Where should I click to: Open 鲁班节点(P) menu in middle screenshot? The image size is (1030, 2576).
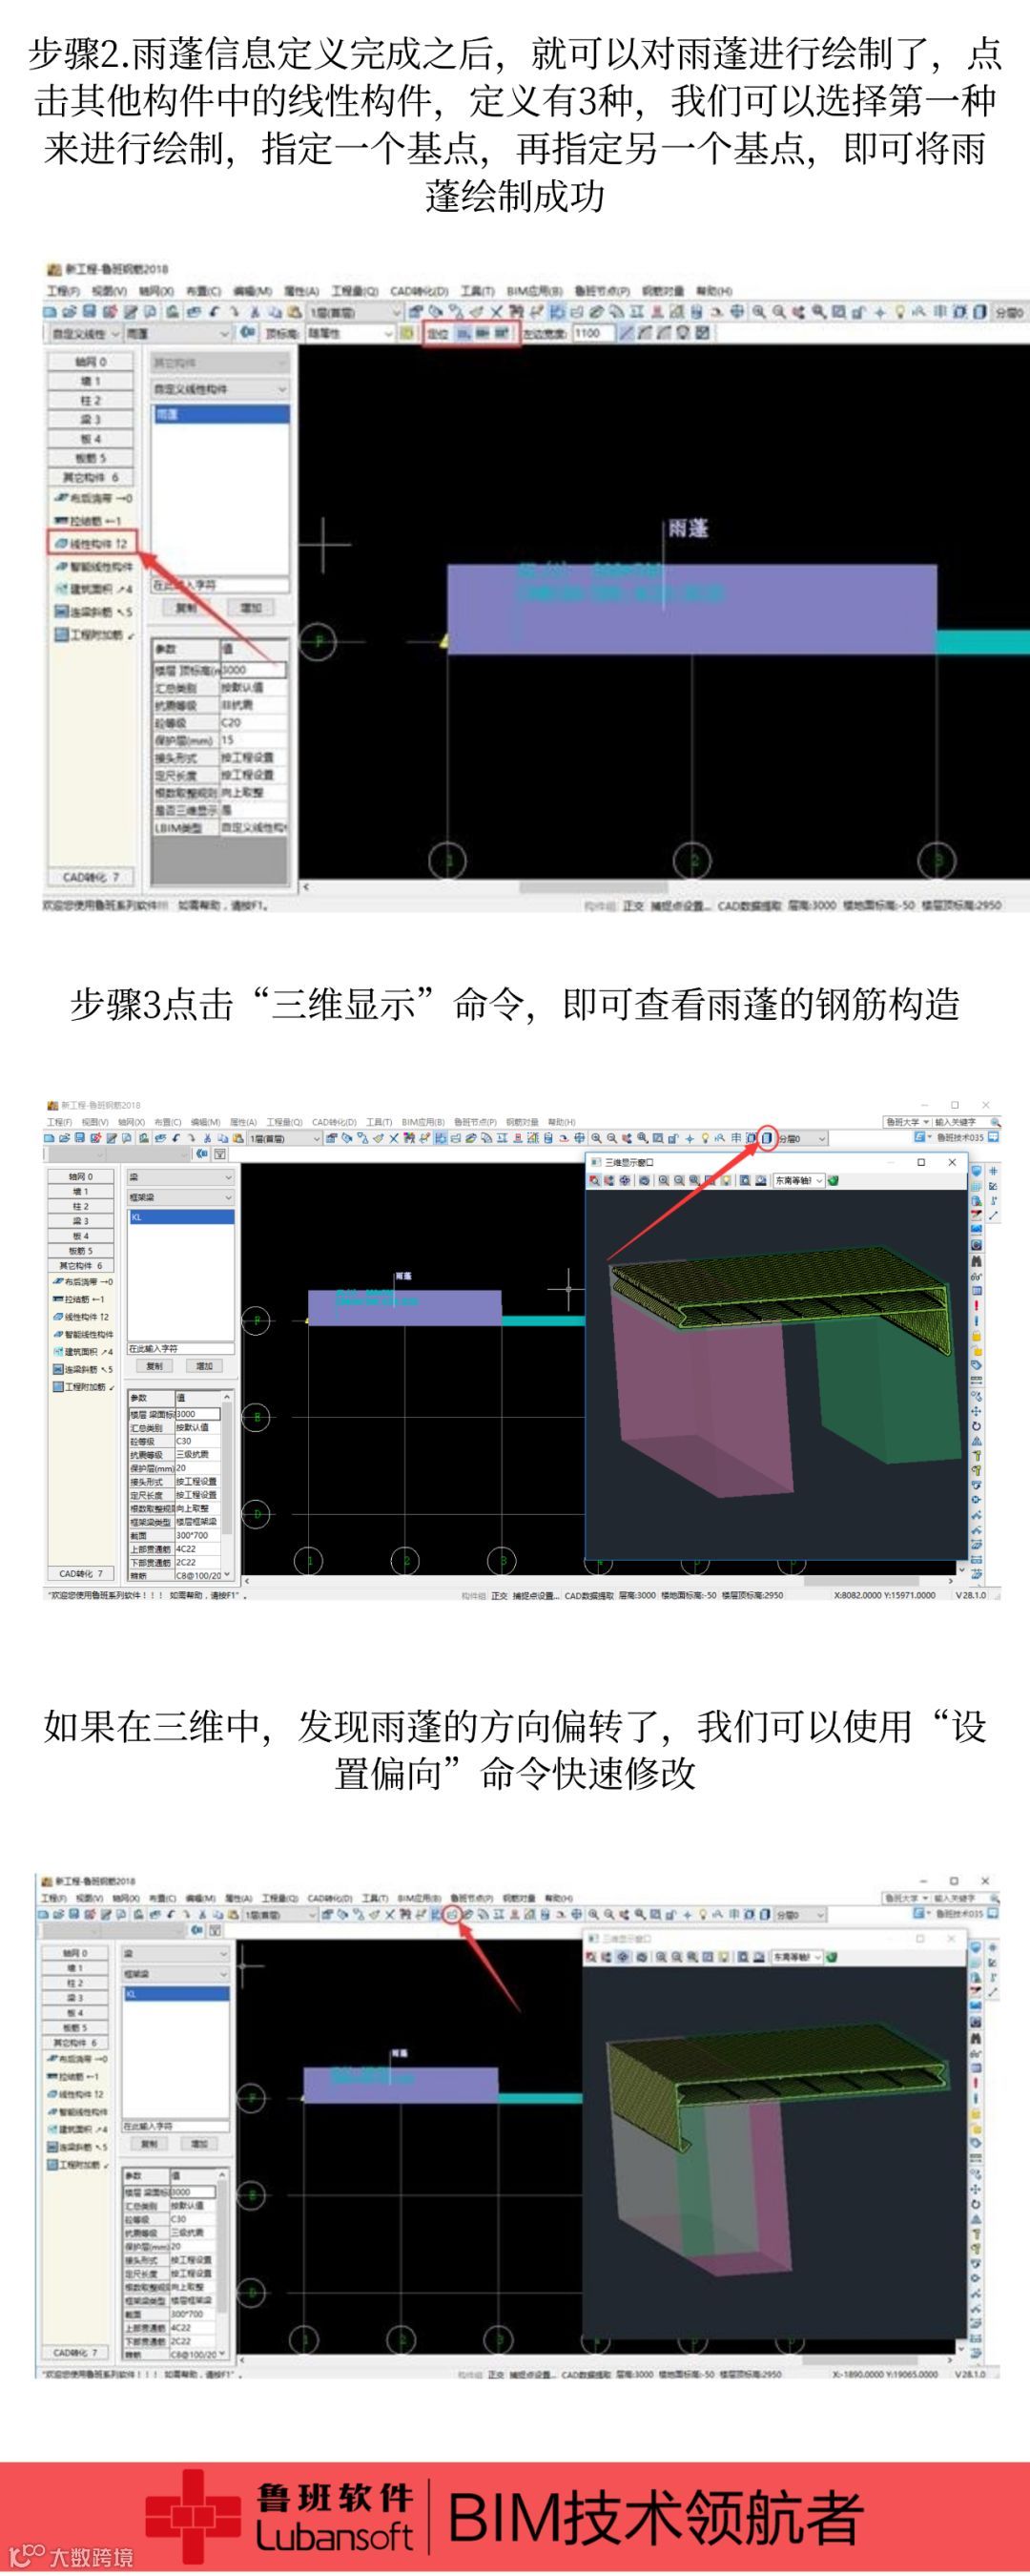(475, 1122)
